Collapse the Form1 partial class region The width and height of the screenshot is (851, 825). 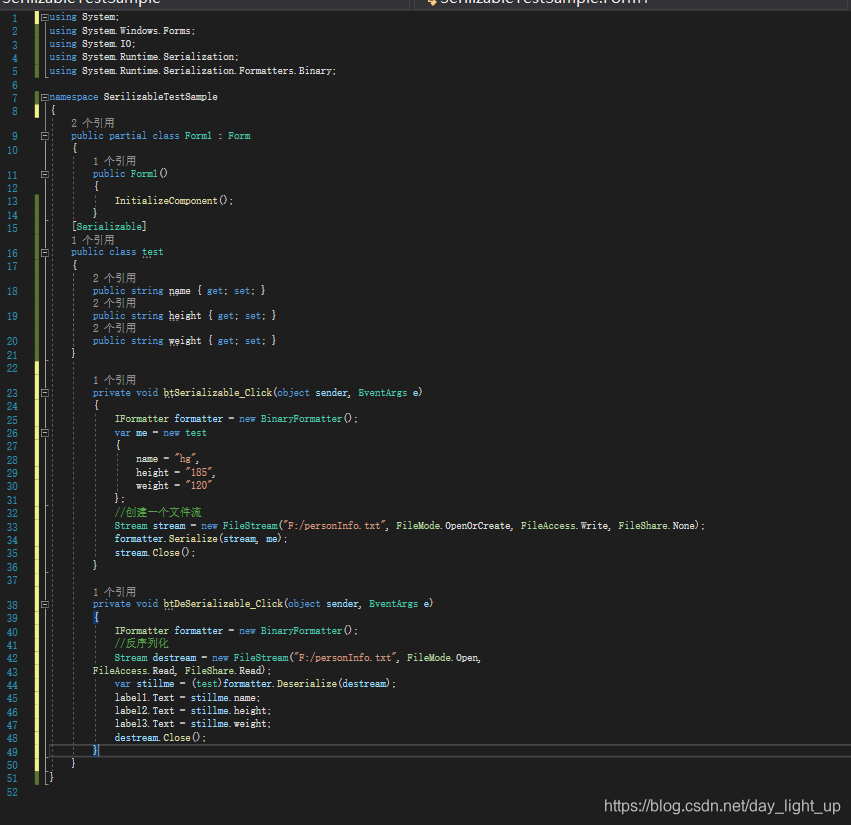[45, 136]
